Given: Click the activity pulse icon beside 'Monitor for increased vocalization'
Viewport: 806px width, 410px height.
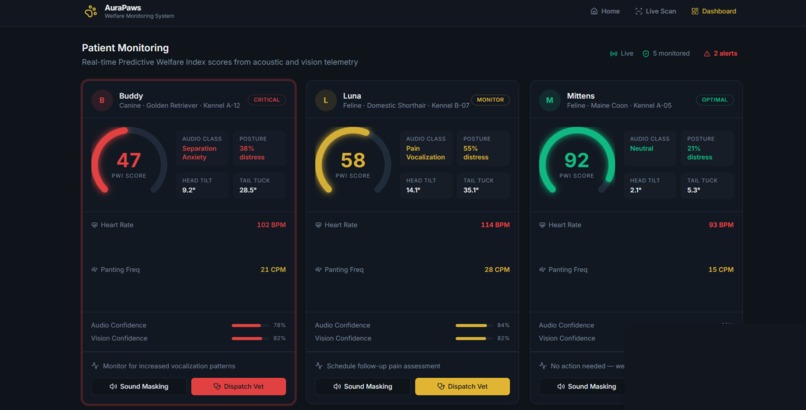Looking at the screenshot, I should click(x=95, y=366).
